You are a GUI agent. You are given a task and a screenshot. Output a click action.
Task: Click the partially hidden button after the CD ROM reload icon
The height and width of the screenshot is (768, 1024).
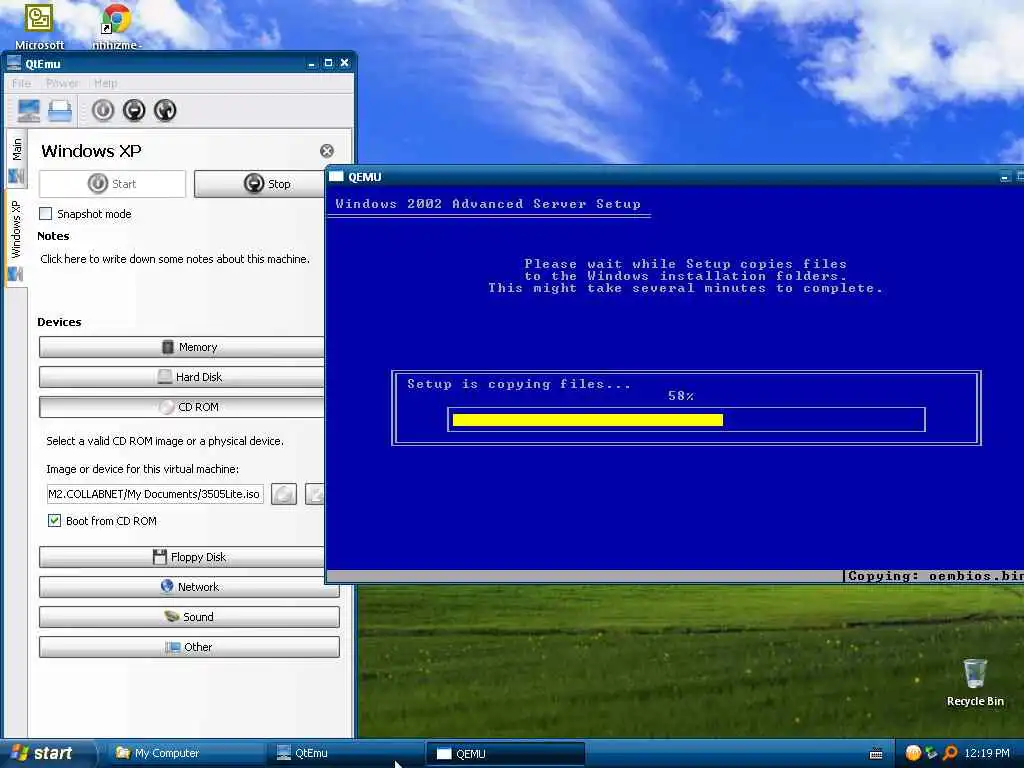coord(315,494)
